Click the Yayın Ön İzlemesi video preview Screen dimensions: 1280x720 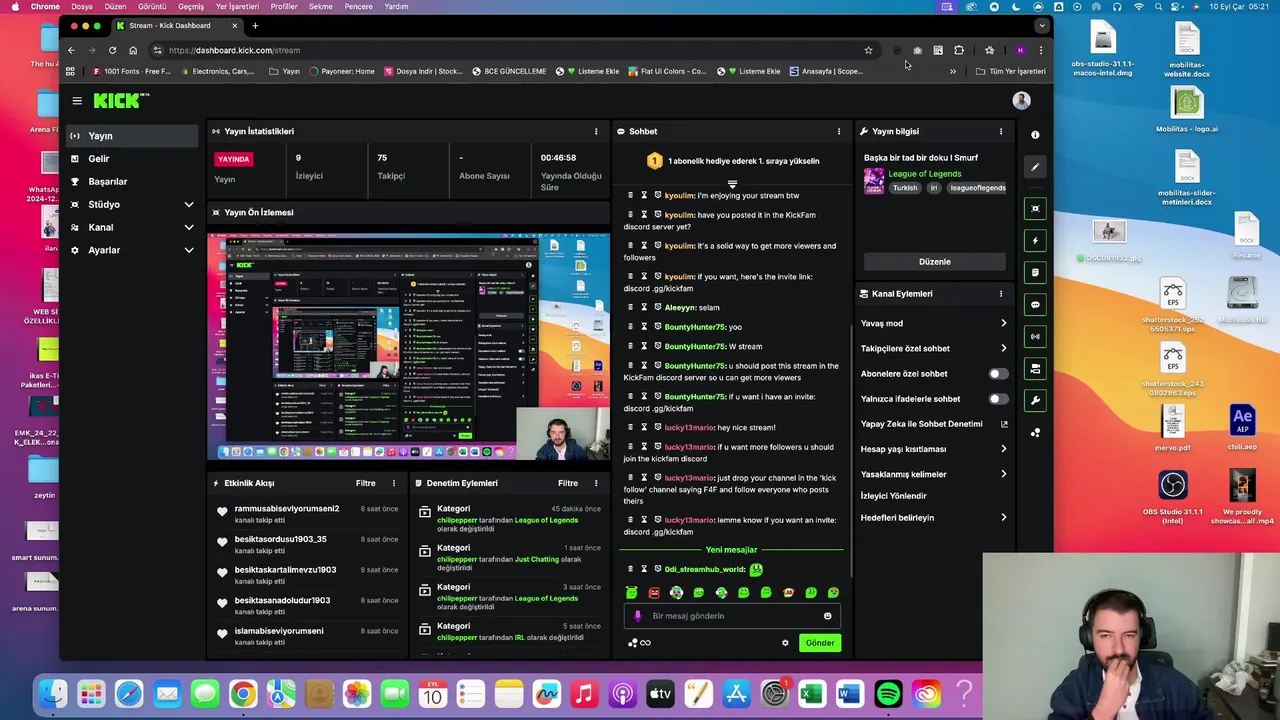click(x=408, y=346)
